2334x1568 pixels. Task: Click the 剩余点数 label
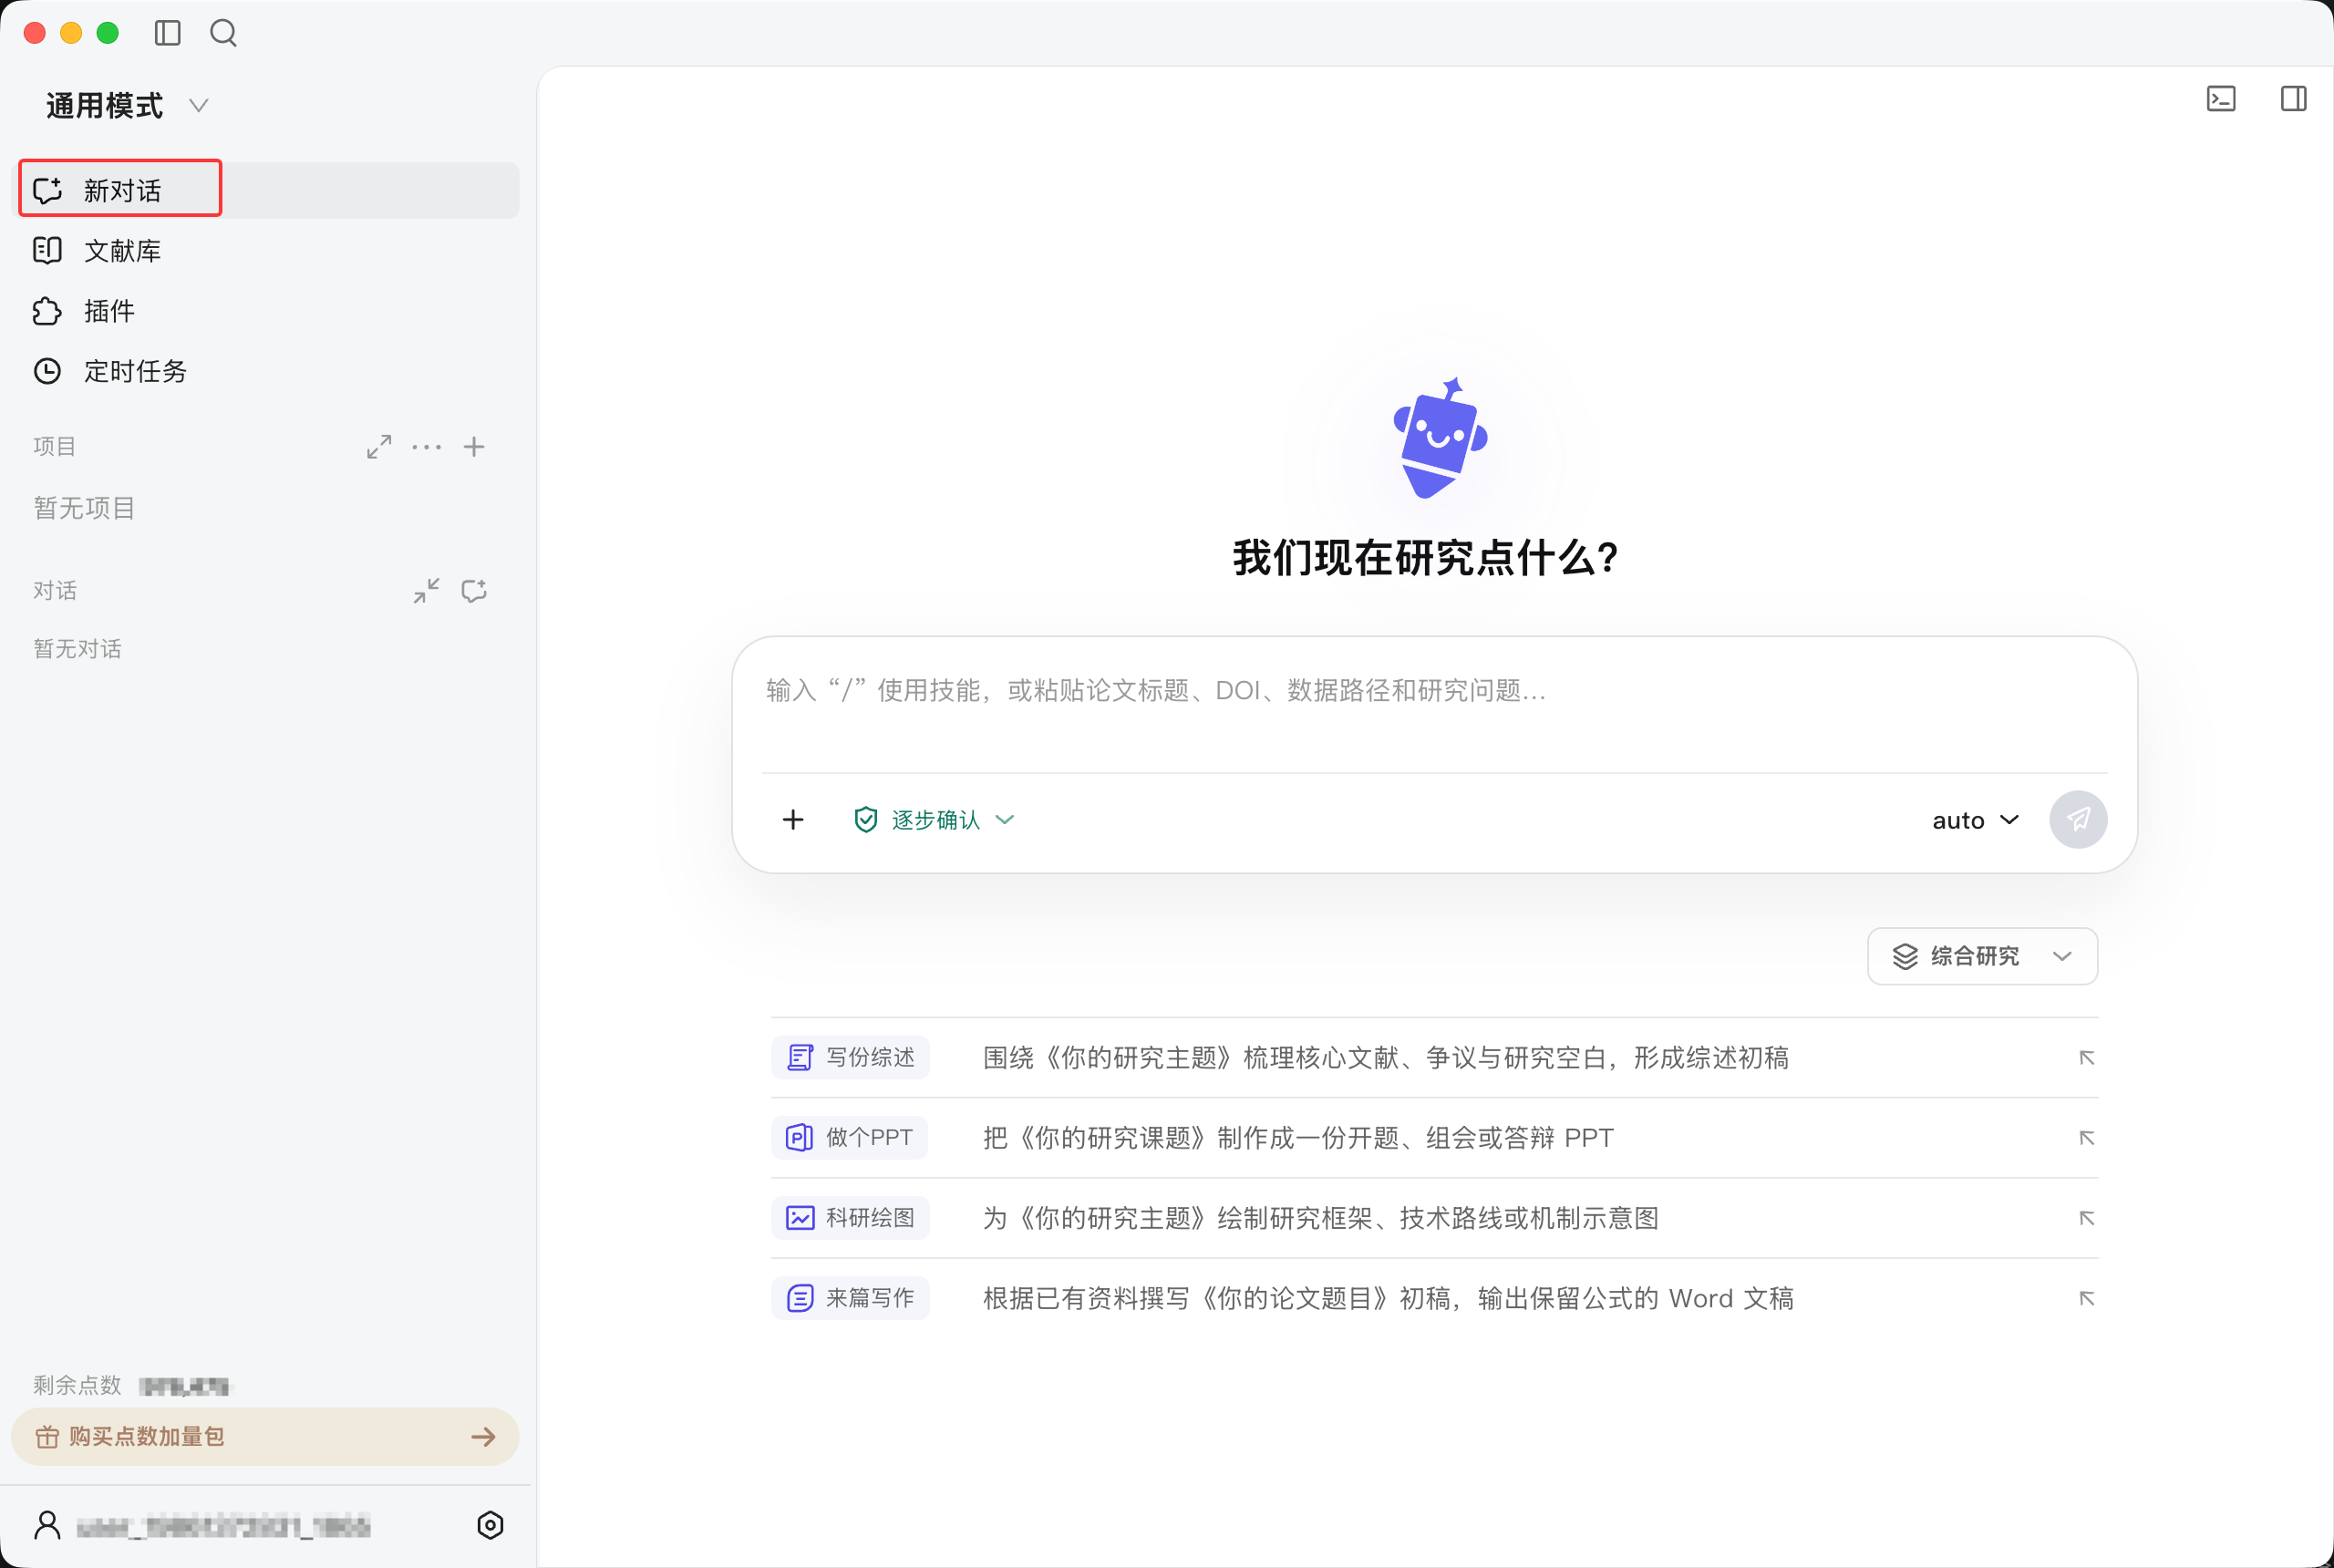click(77, 1385)
